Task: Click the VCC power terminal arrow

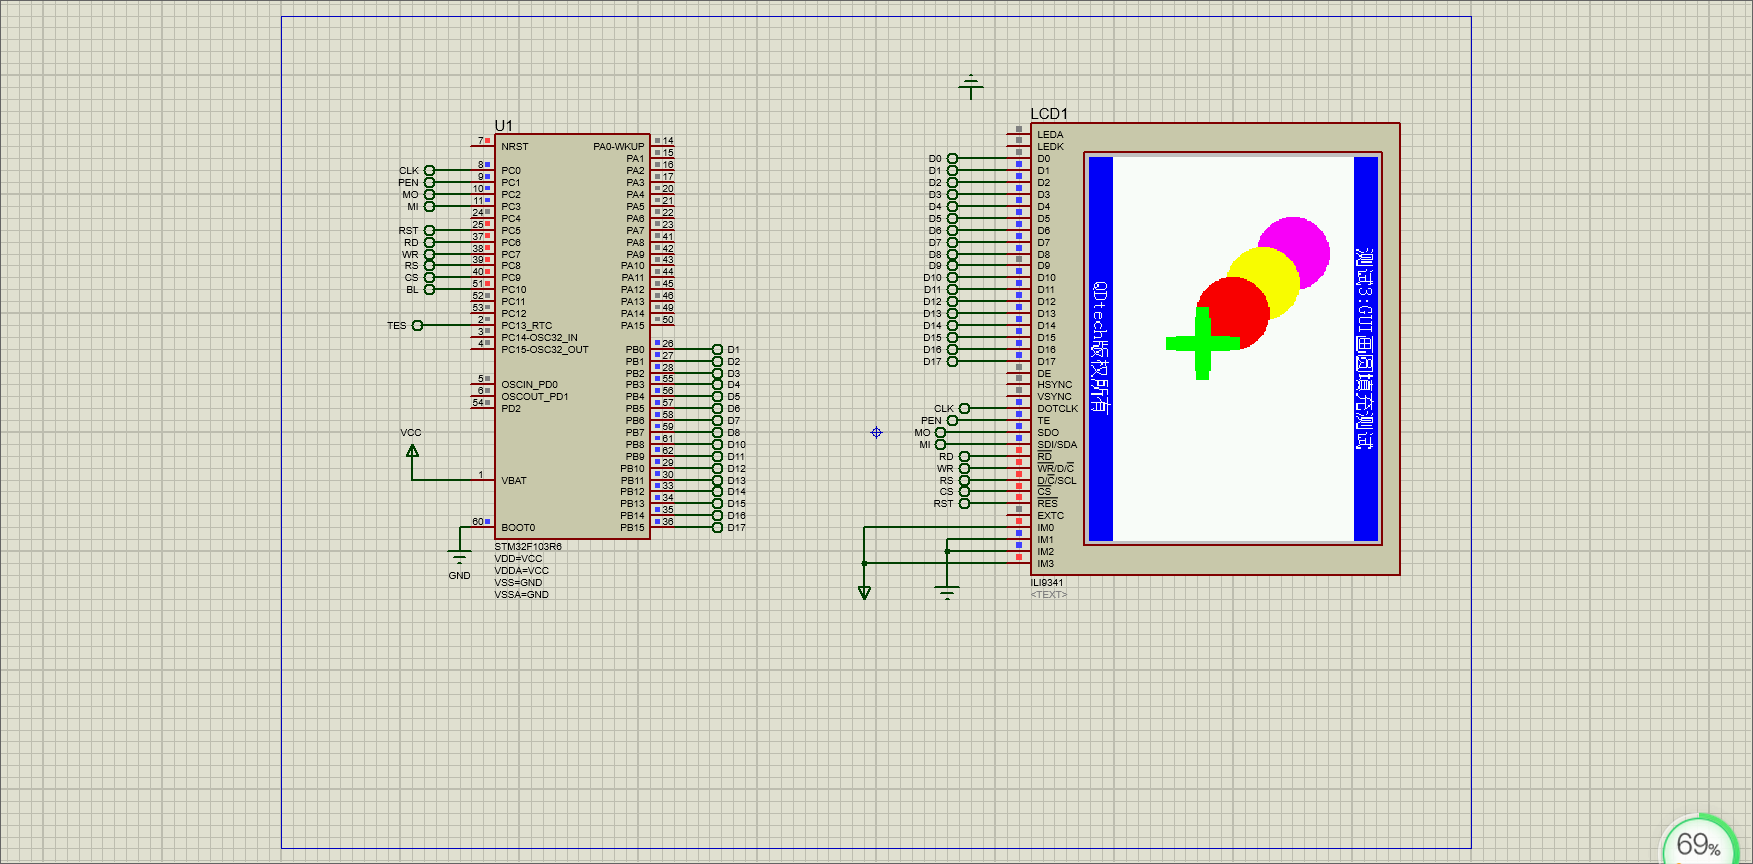Action: pos(412,451)
